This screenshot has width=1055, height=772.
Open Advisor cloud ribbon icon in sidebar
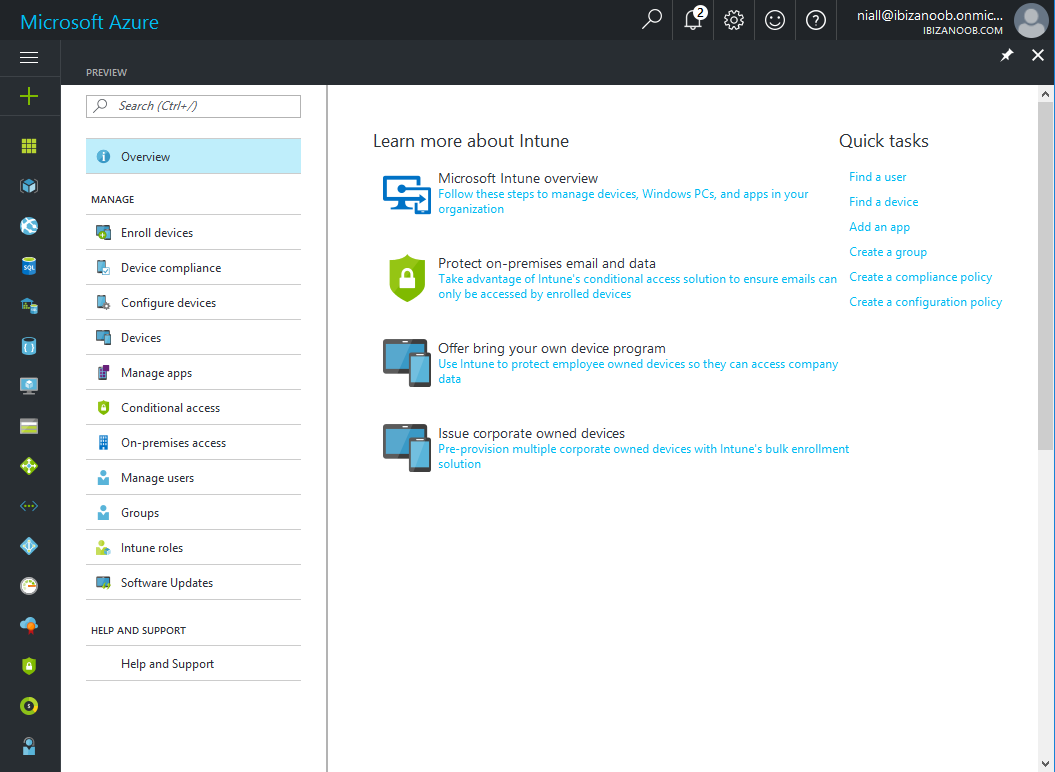[x=29, y=626]
